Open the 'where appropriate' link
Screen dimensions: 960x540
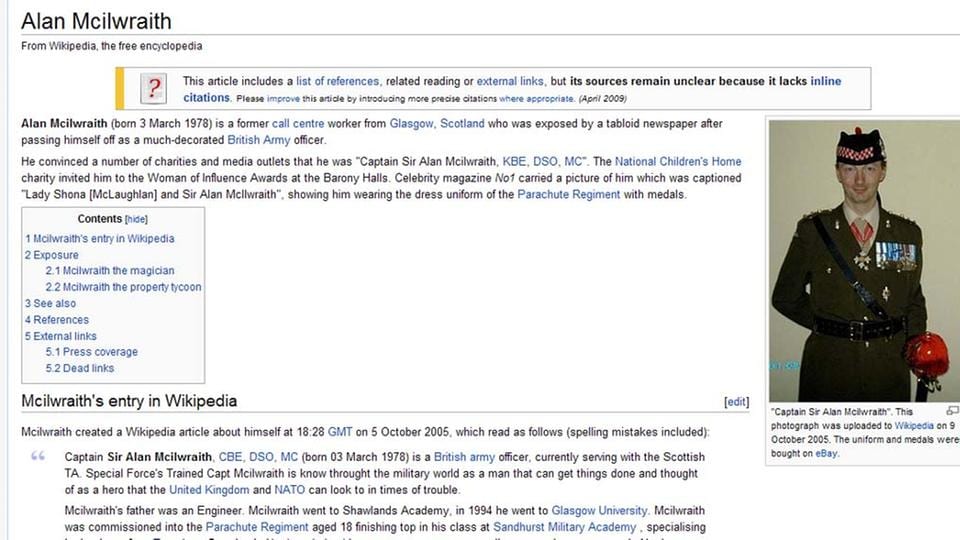click(x=536, y=99)
